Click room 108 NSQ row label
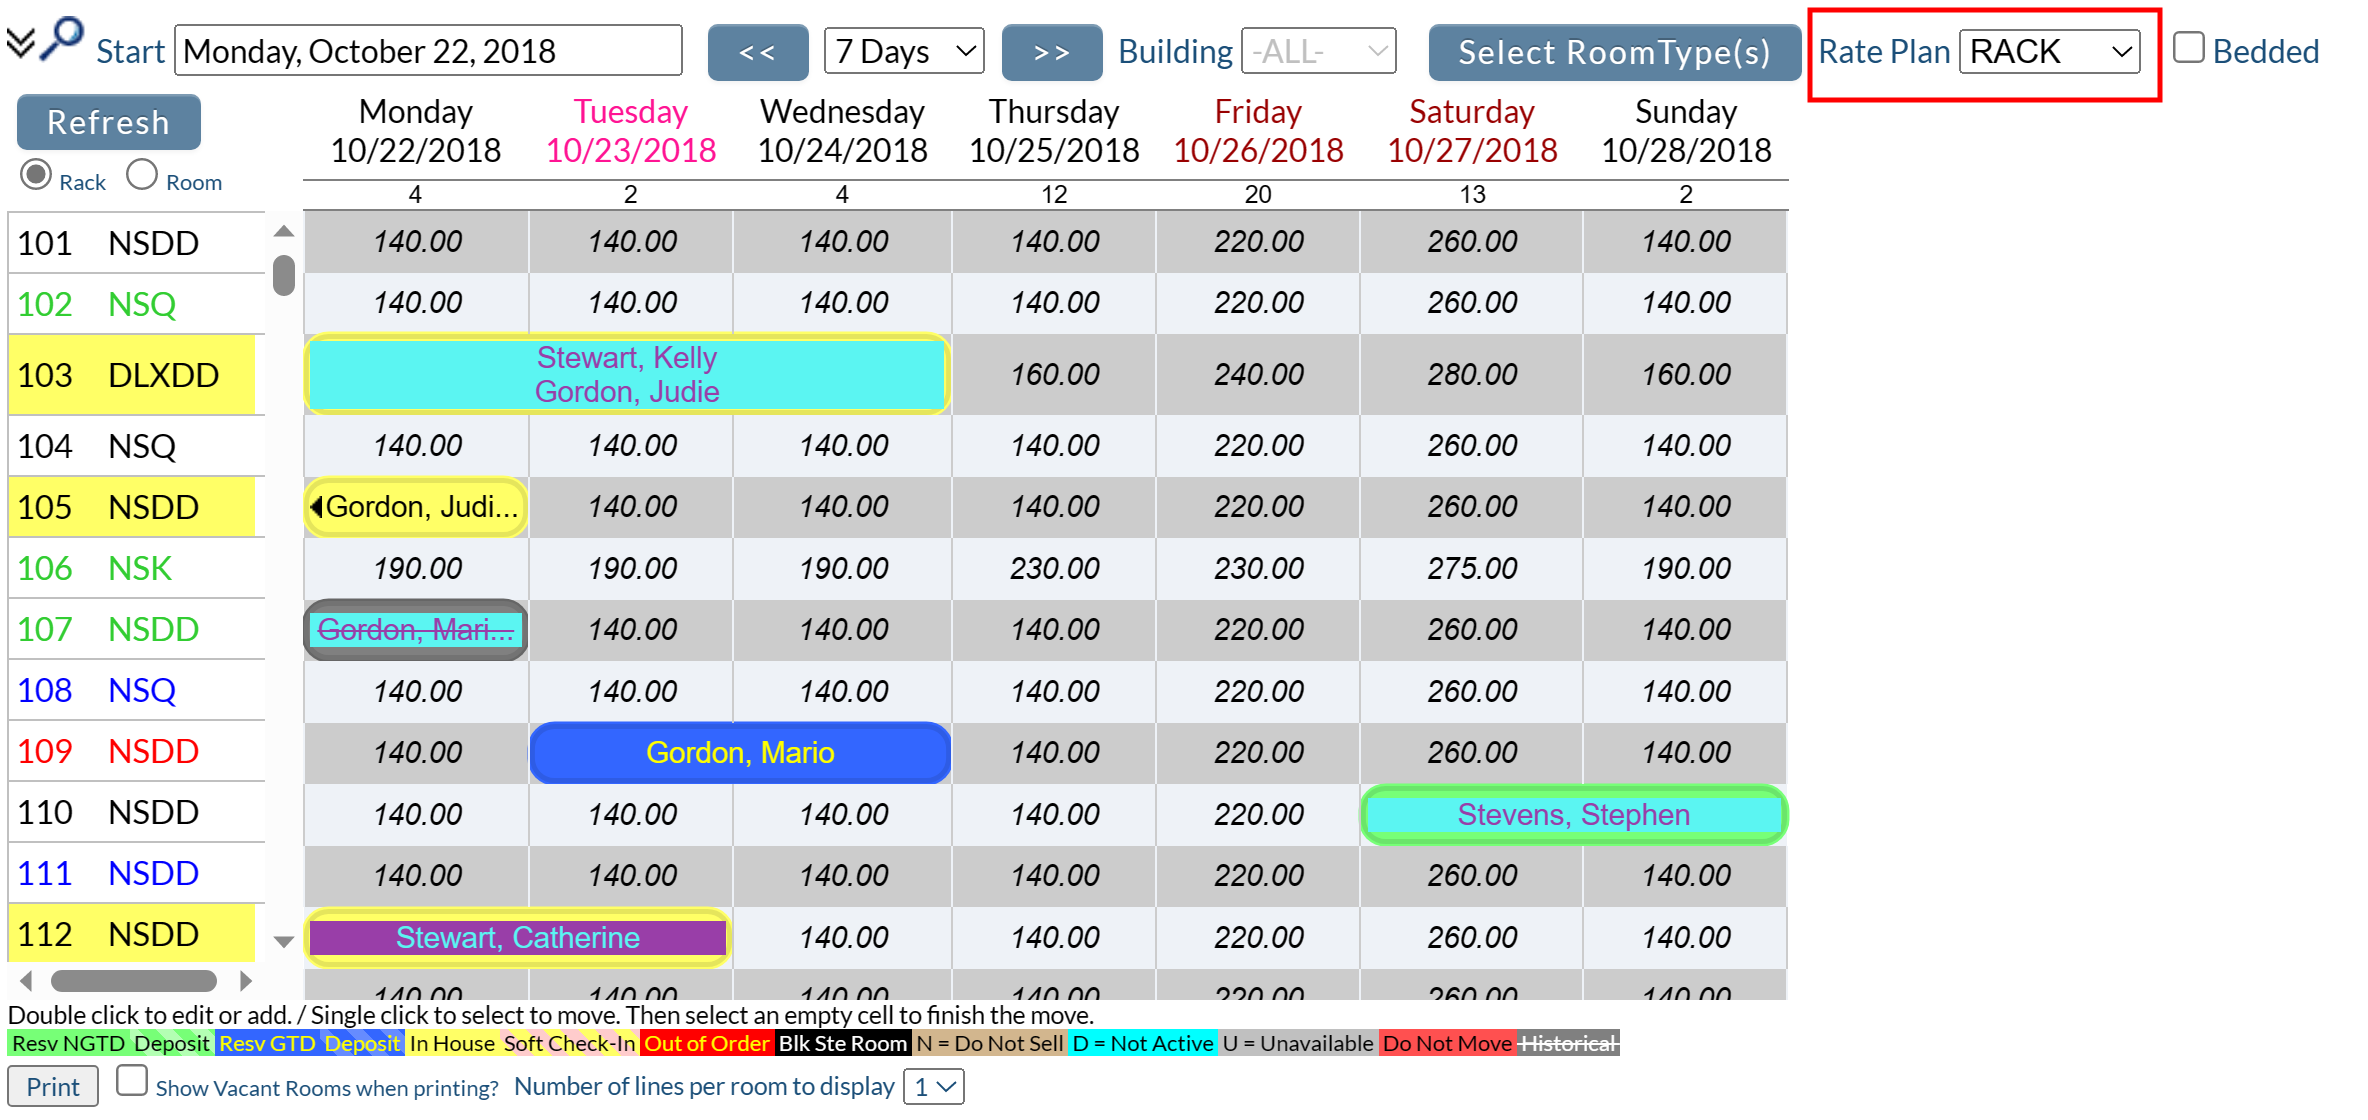The height and width of the screenshot is (1120, 2368). [136, 690]
